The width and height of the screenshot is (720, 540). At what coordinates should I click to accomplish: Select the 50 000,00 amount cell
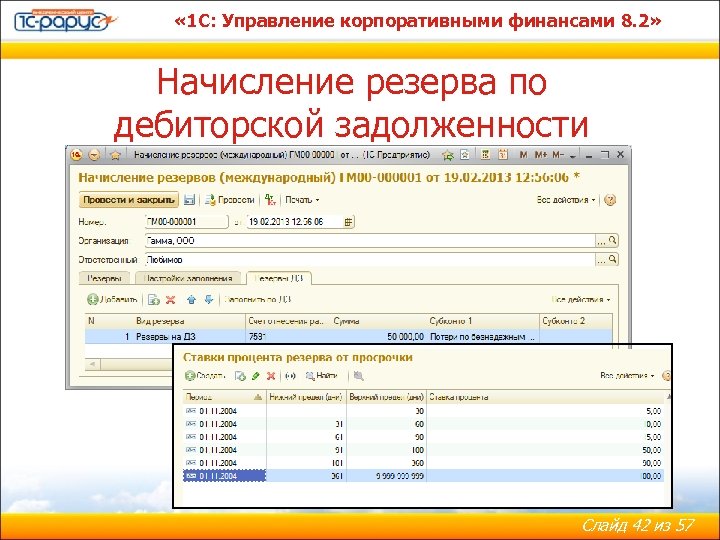pyautogui.click(x=379, y=337)
